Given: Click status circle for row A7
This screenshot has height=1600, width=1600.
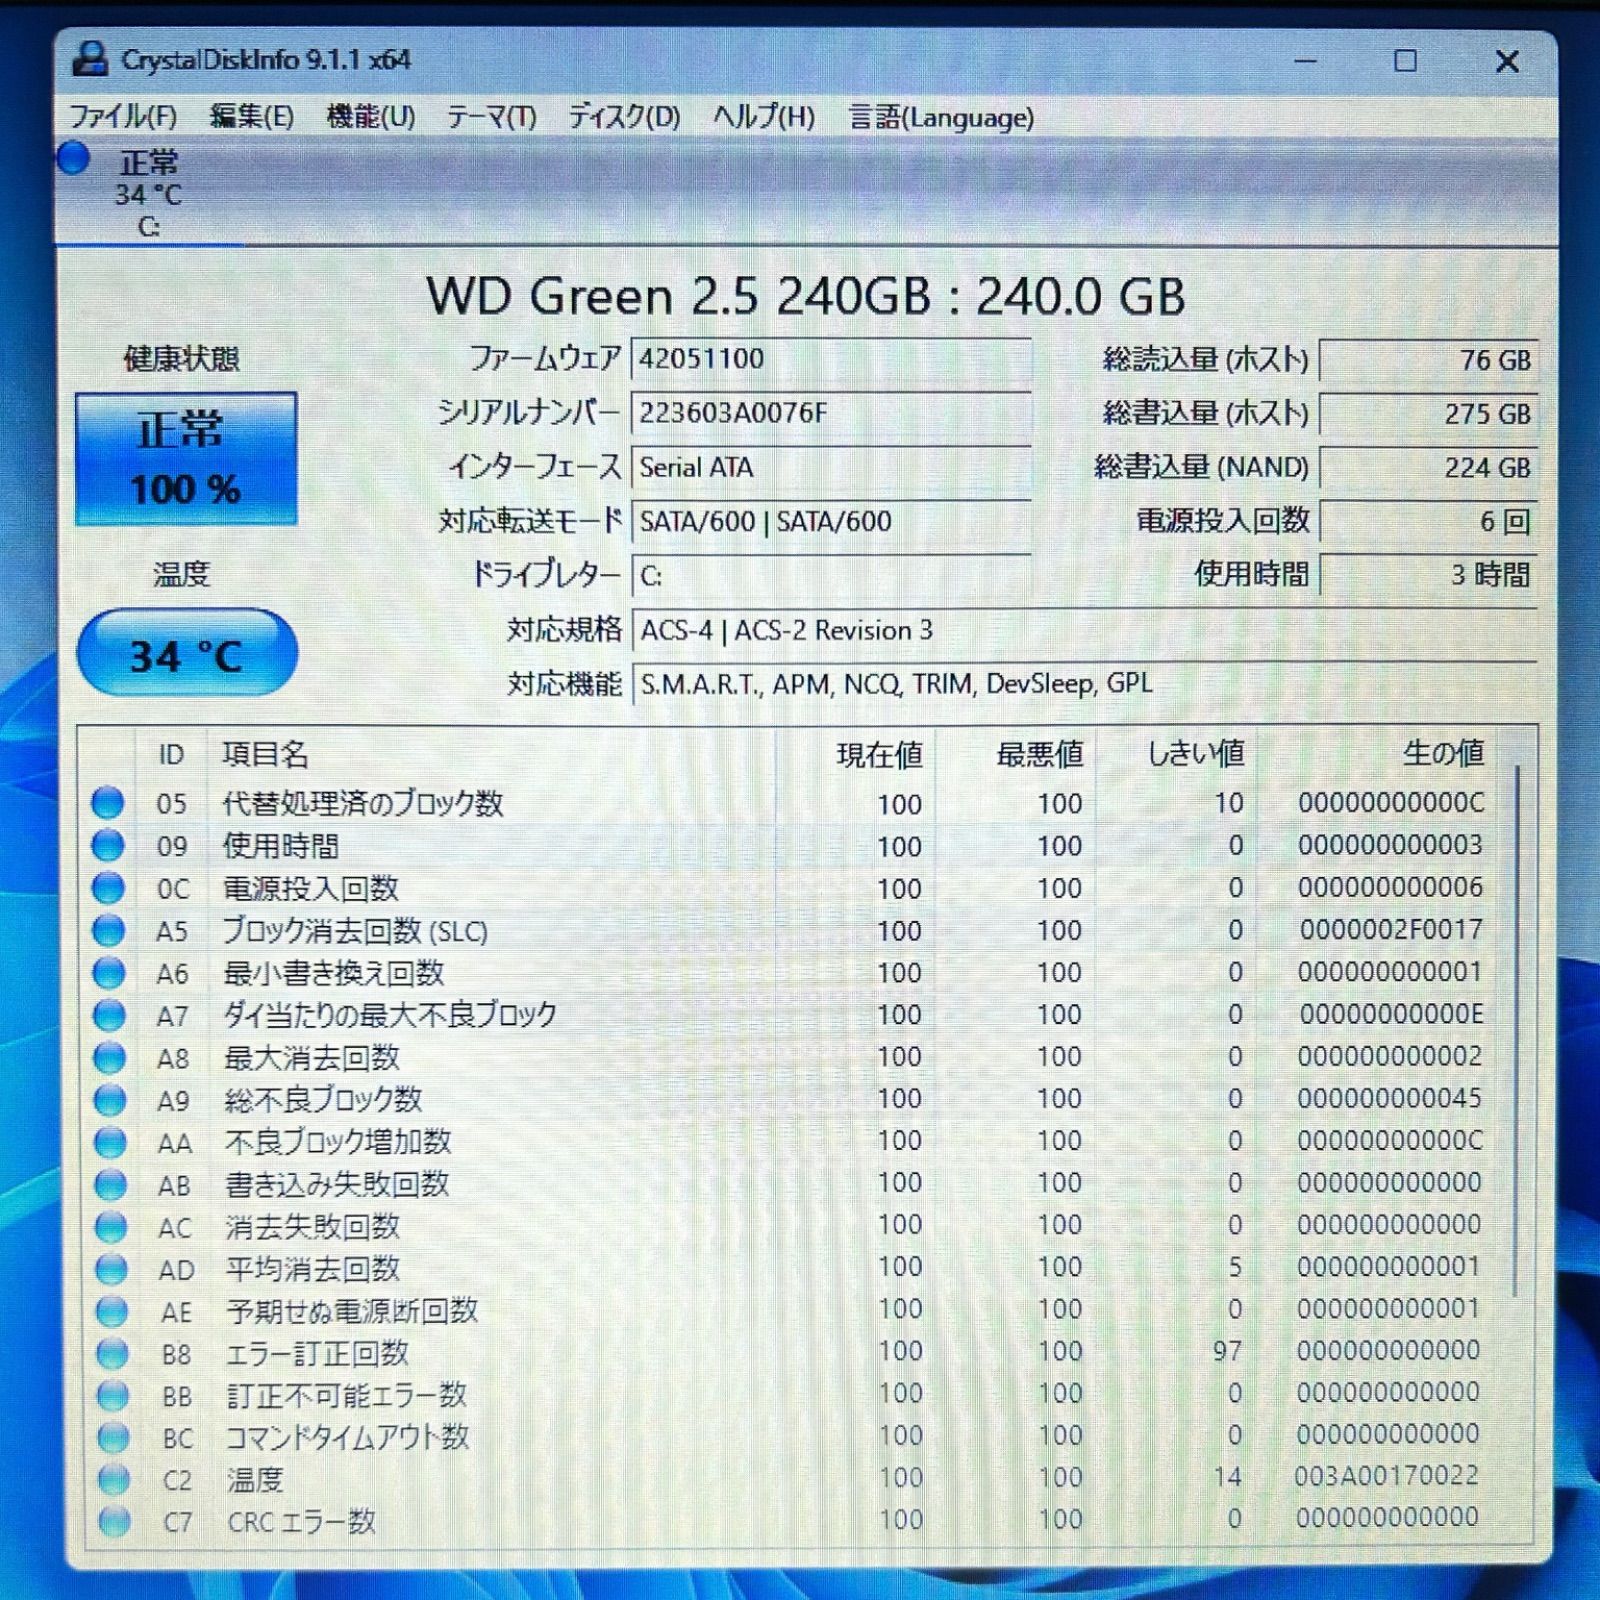Looking at the screenshot, I should (109, 1015).
